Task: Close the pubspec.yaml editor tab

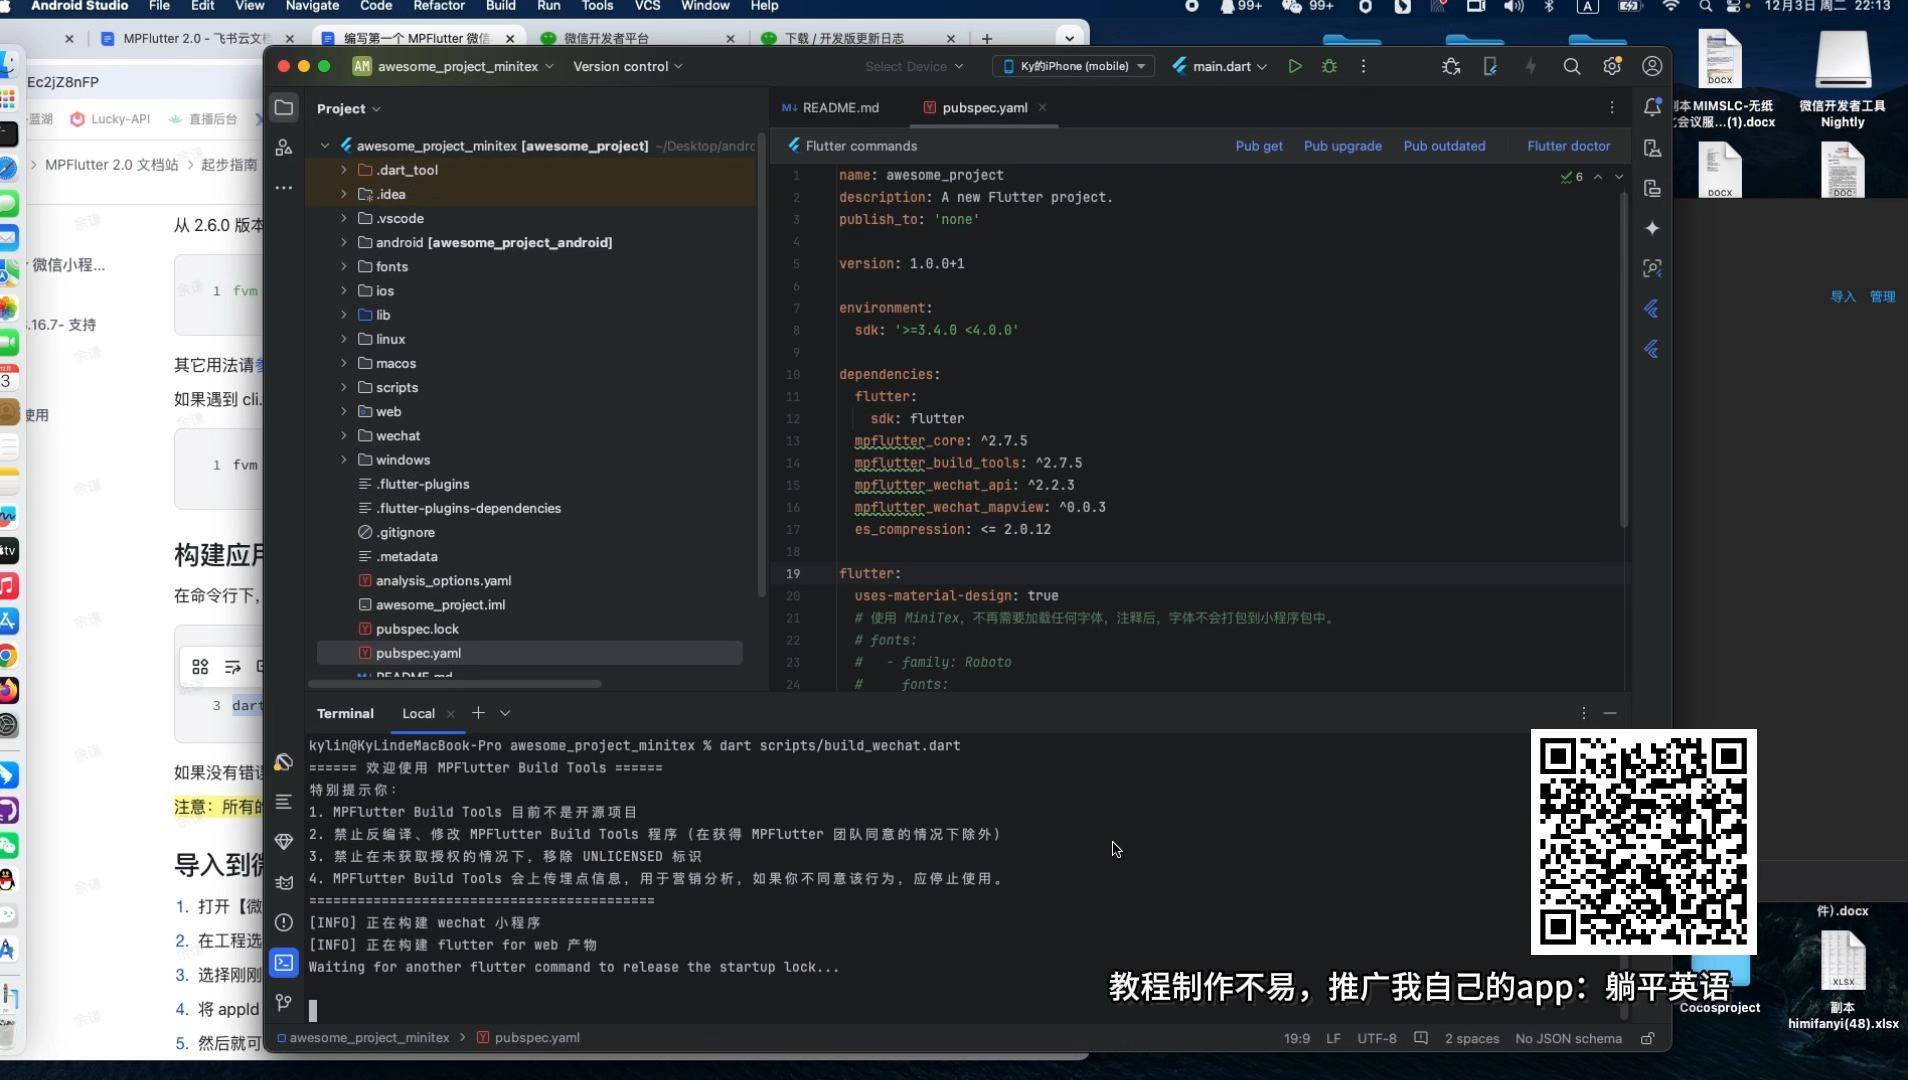Action: (x=1043, y=107)
